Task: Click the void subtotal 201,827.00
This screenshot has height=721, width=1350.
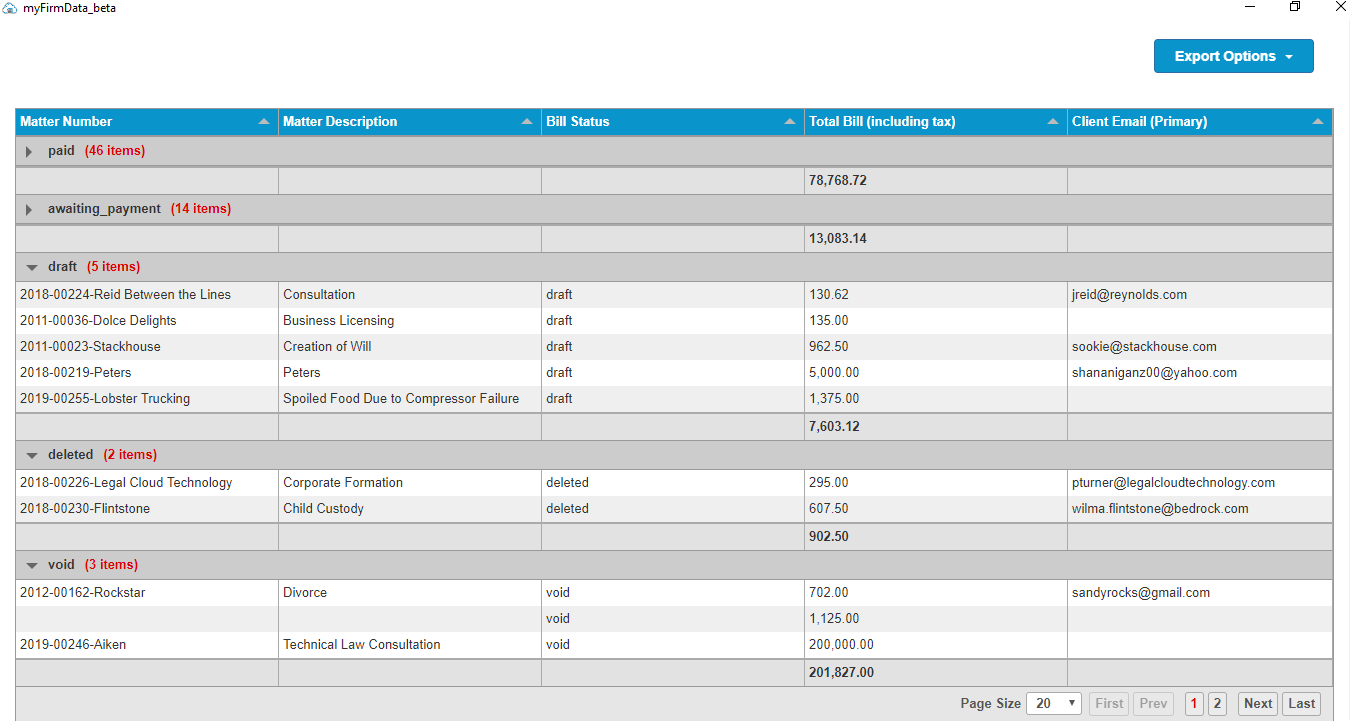Action: (841, 673)
